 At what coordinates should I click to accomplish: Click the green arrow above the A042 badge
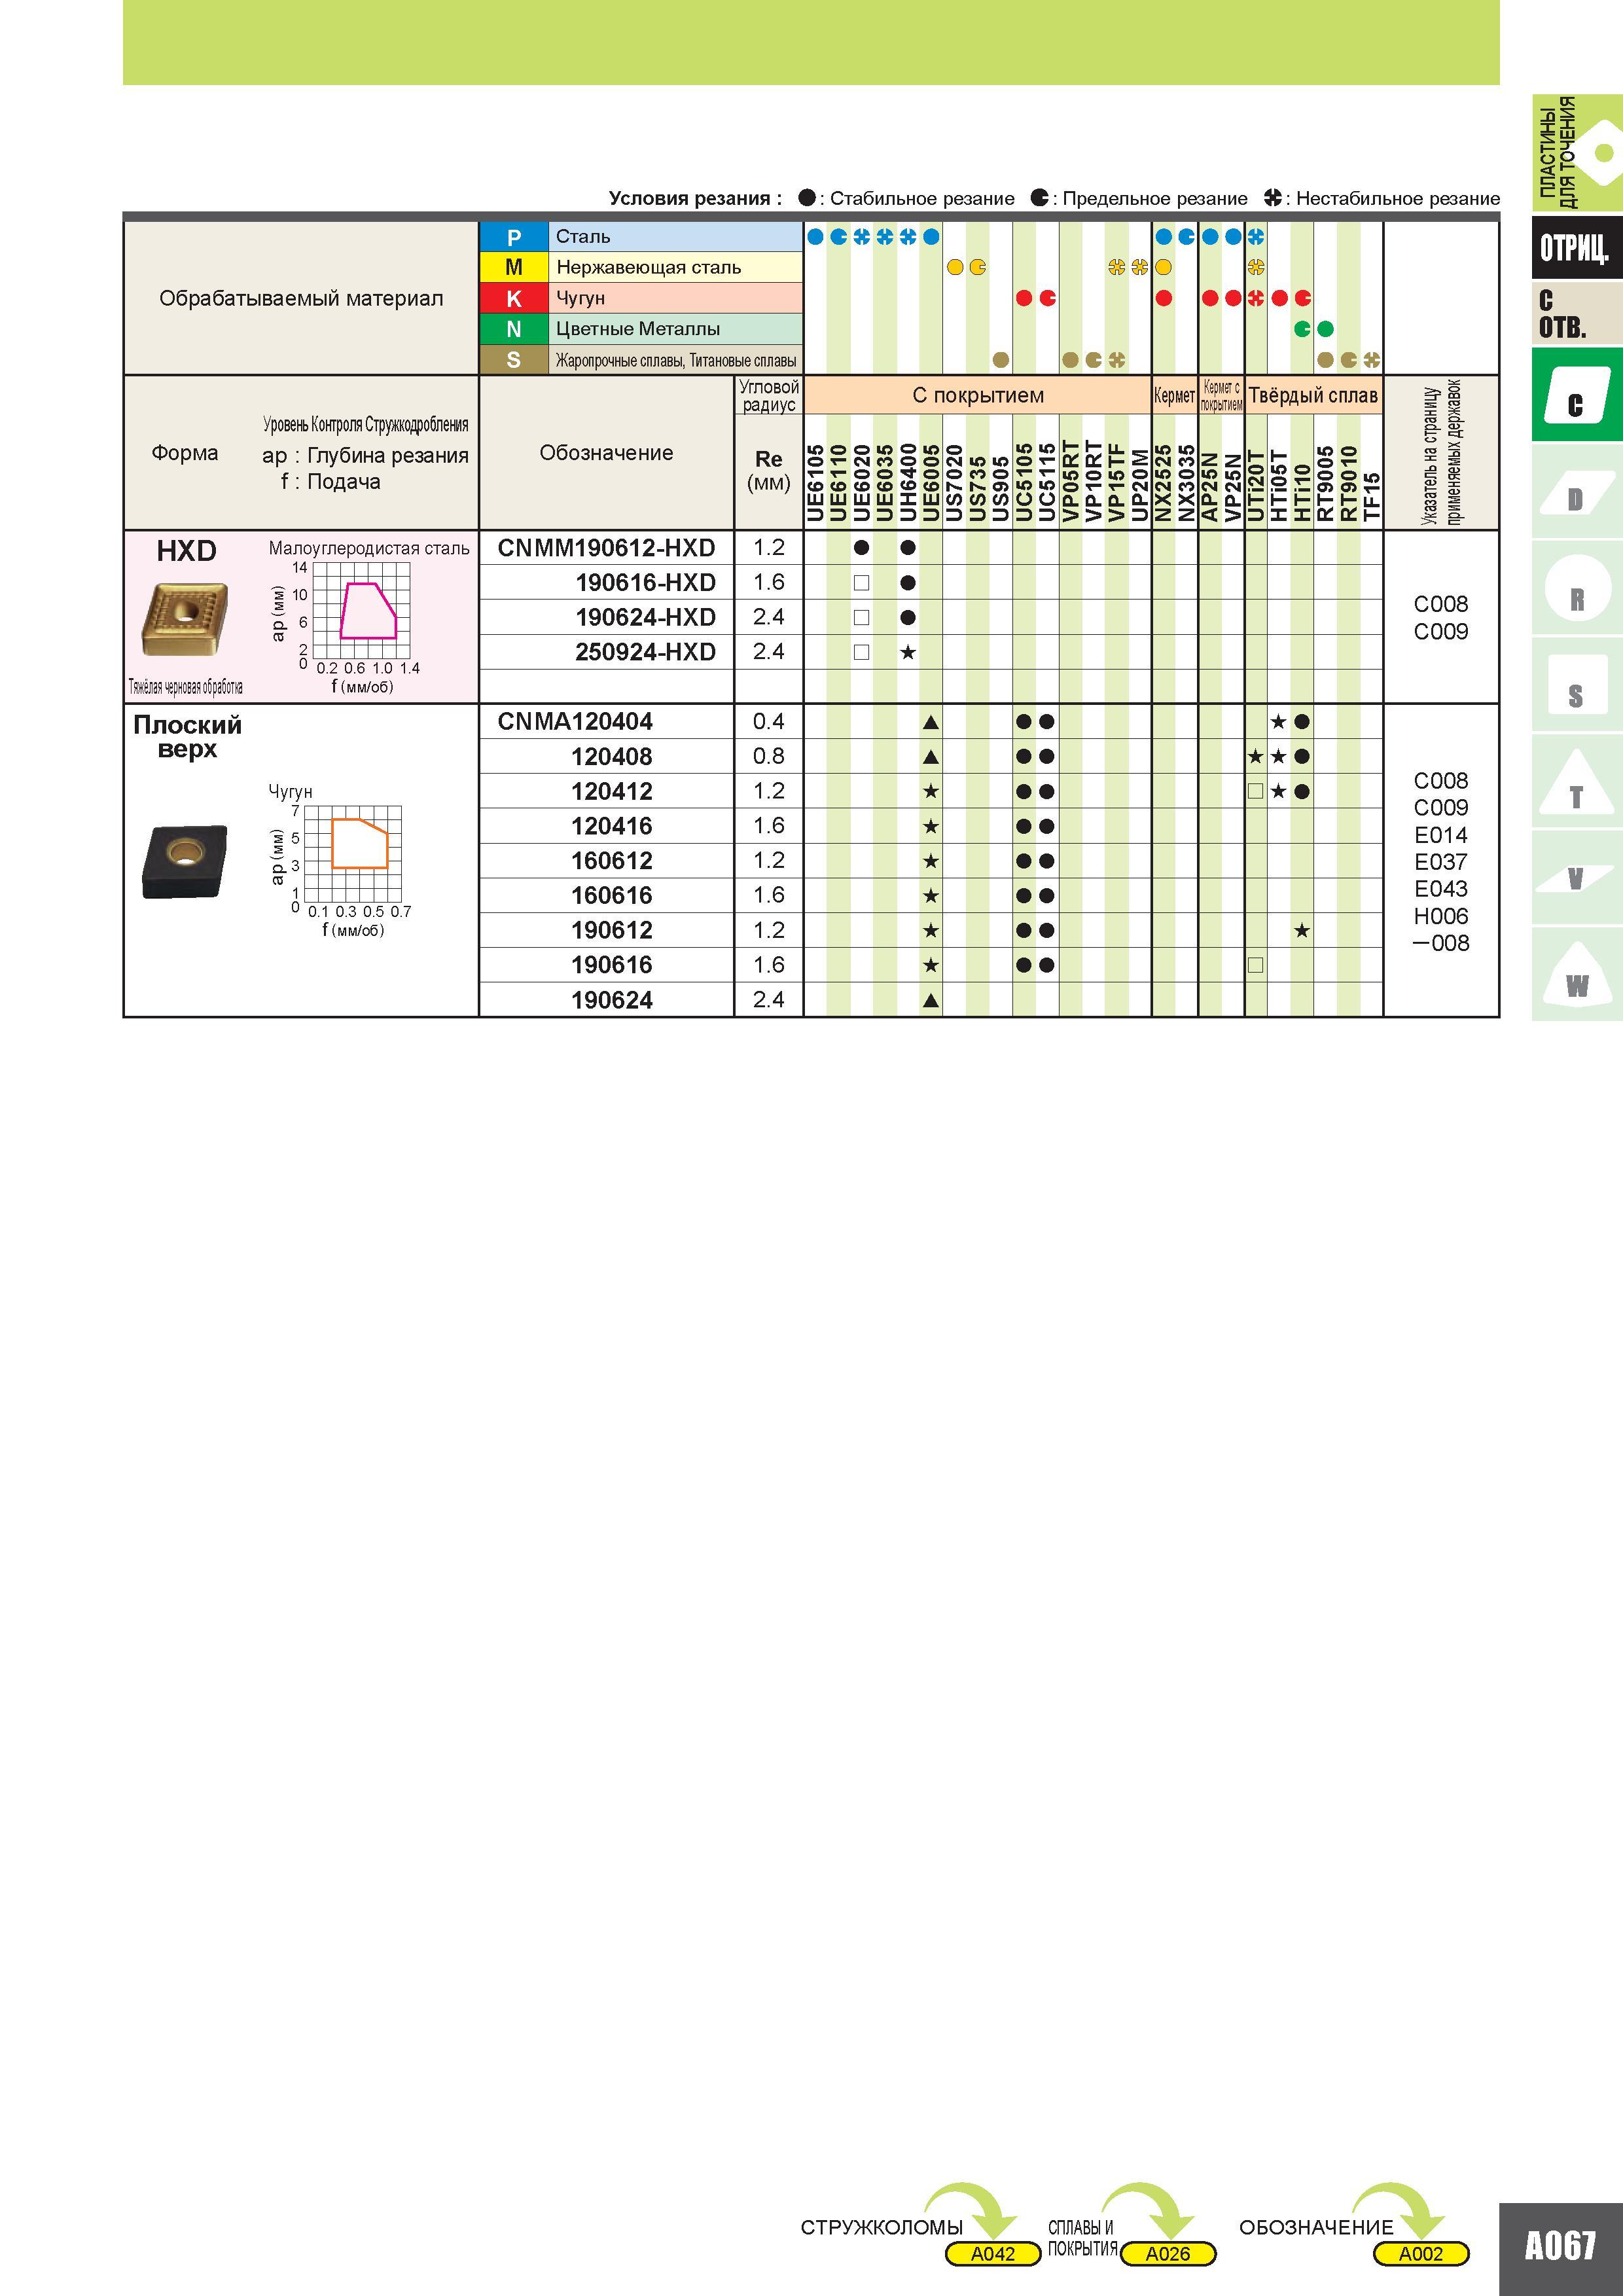point(972,2210)
